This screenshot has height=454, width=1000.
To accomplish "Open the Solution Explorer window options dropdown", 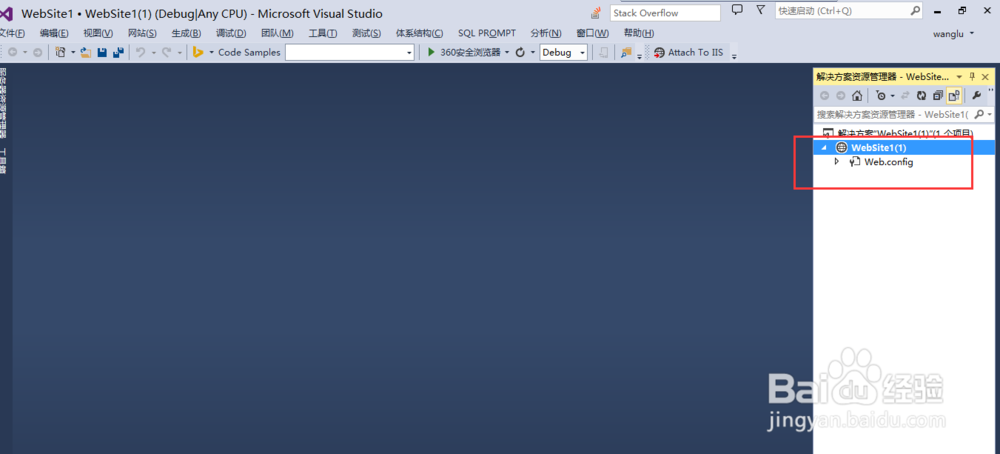I will click(x=960, y=77).
